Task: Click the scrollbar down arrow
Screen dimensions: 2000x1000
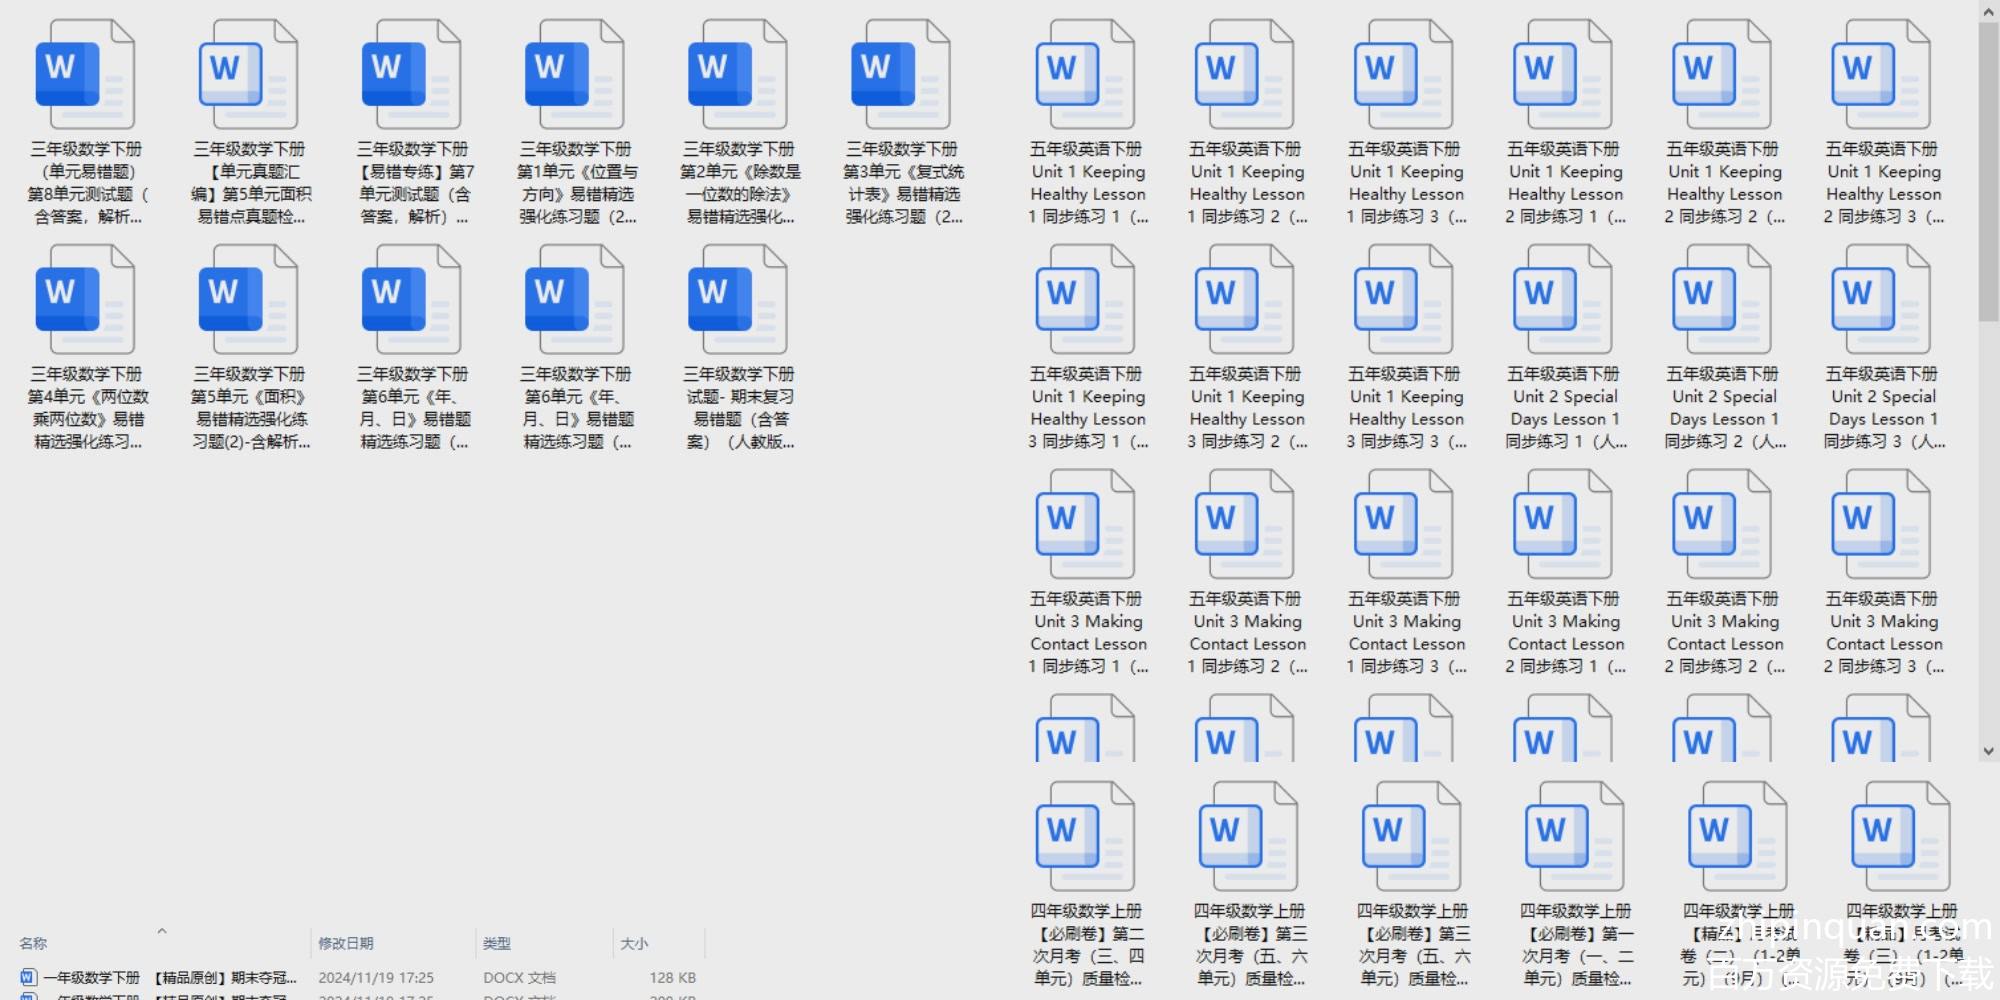Action: tap(1988, 750)
